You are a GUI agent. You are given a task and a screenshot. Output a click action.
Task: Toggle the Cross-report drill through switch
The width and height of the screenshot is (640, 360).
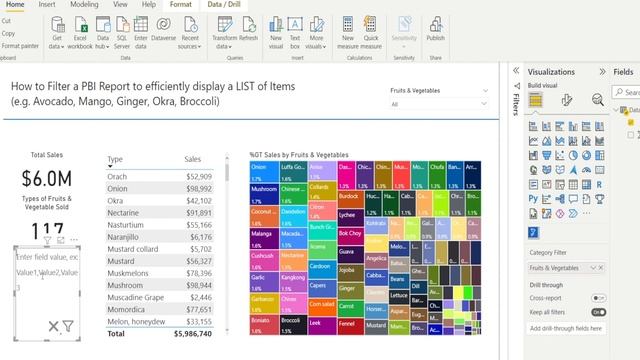[598, 298]
